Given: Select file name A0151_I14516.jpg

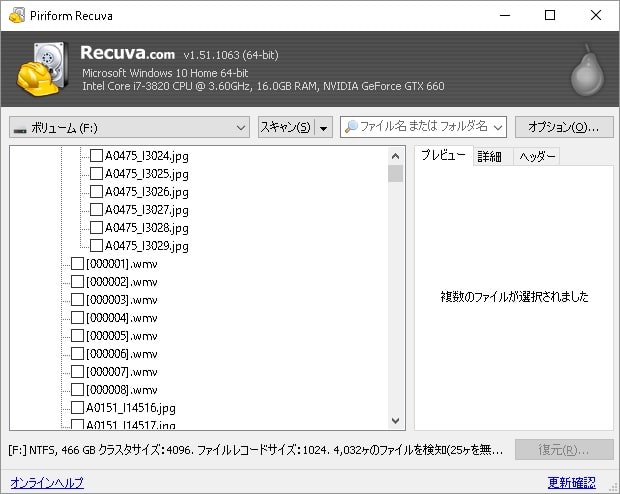Looking at the screenshot, I should tap(131, 408).
